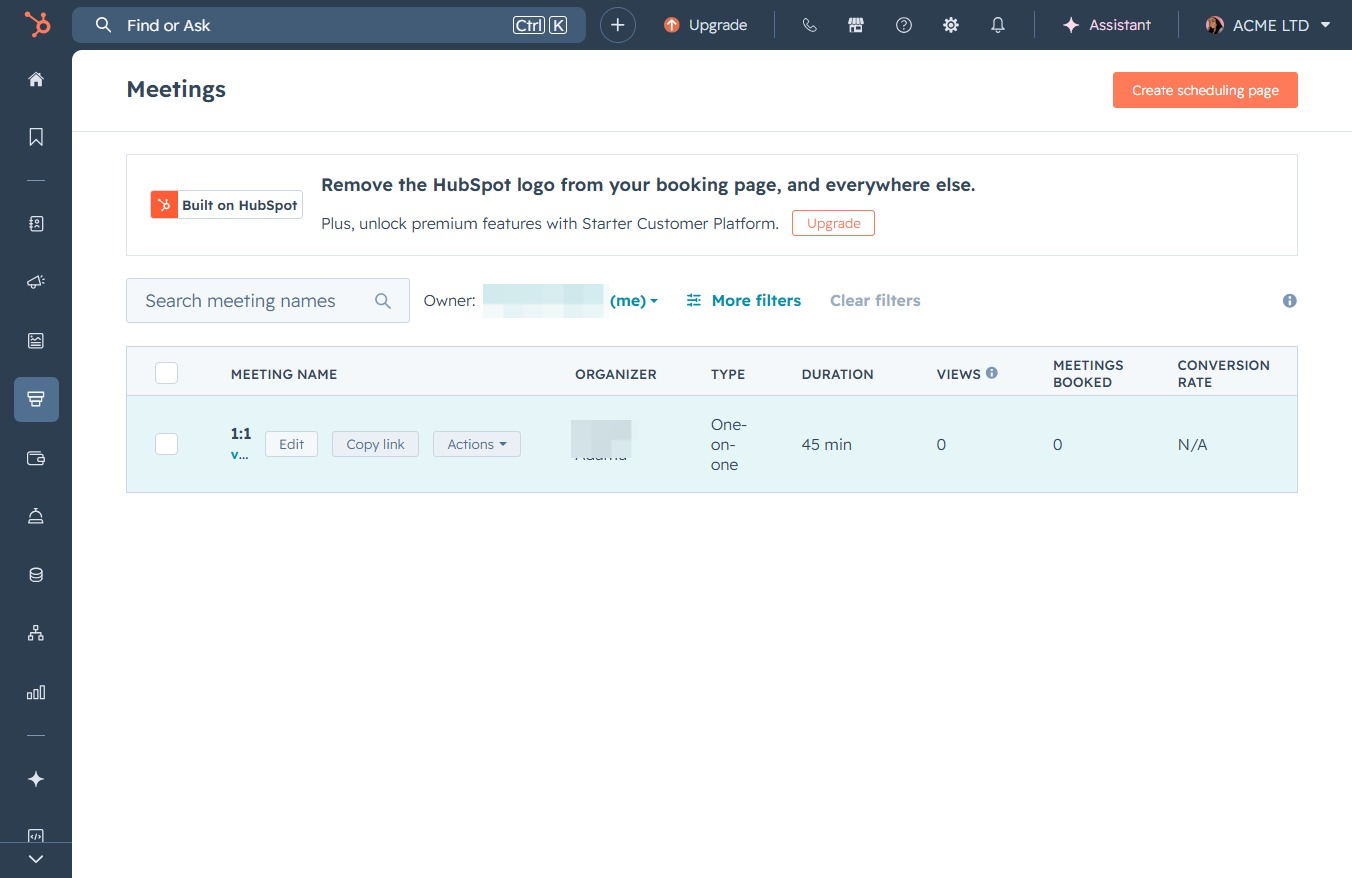1352x878 pixels.
Task: Open the Reporting bar chart icon
Action: 36,692
